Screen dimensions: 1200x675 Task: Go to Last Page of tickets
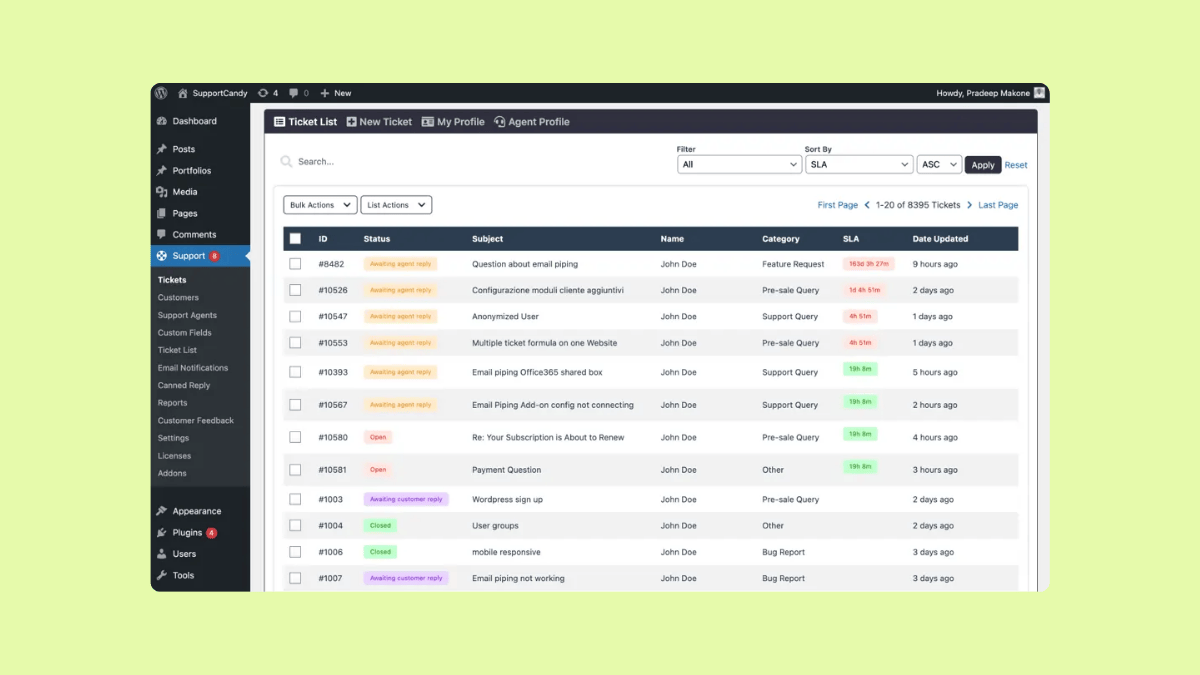997,204
